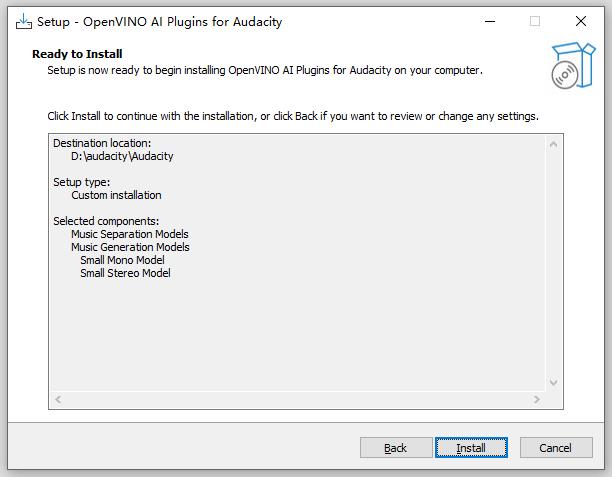
Task: Click the disabled maximize window button
Action: (x=535, y=21)
